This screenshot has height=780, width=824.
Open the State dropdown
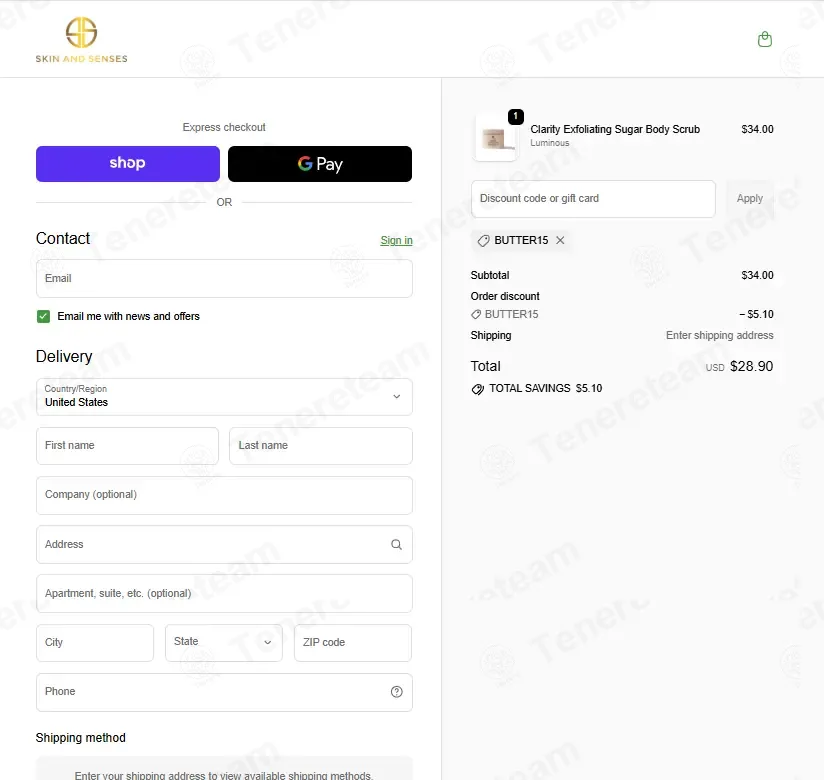[224, 642]
